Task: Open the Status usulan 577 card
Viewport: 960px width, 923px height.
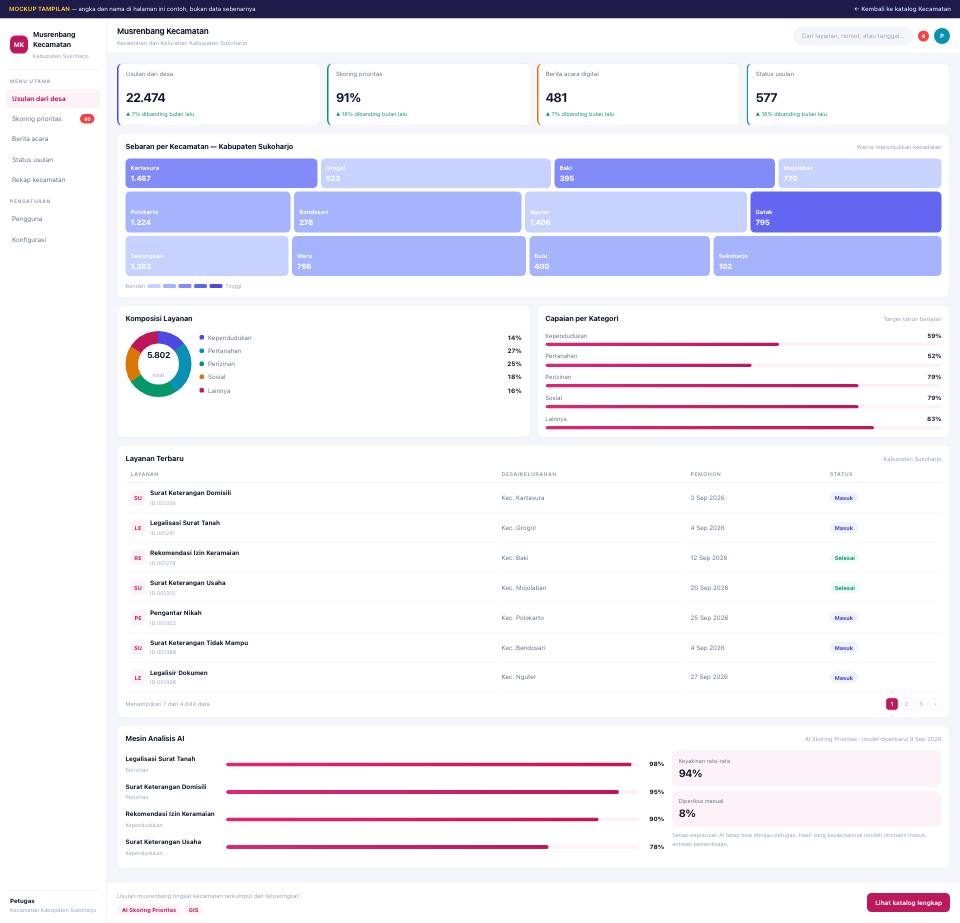Action: pos(848,94)
